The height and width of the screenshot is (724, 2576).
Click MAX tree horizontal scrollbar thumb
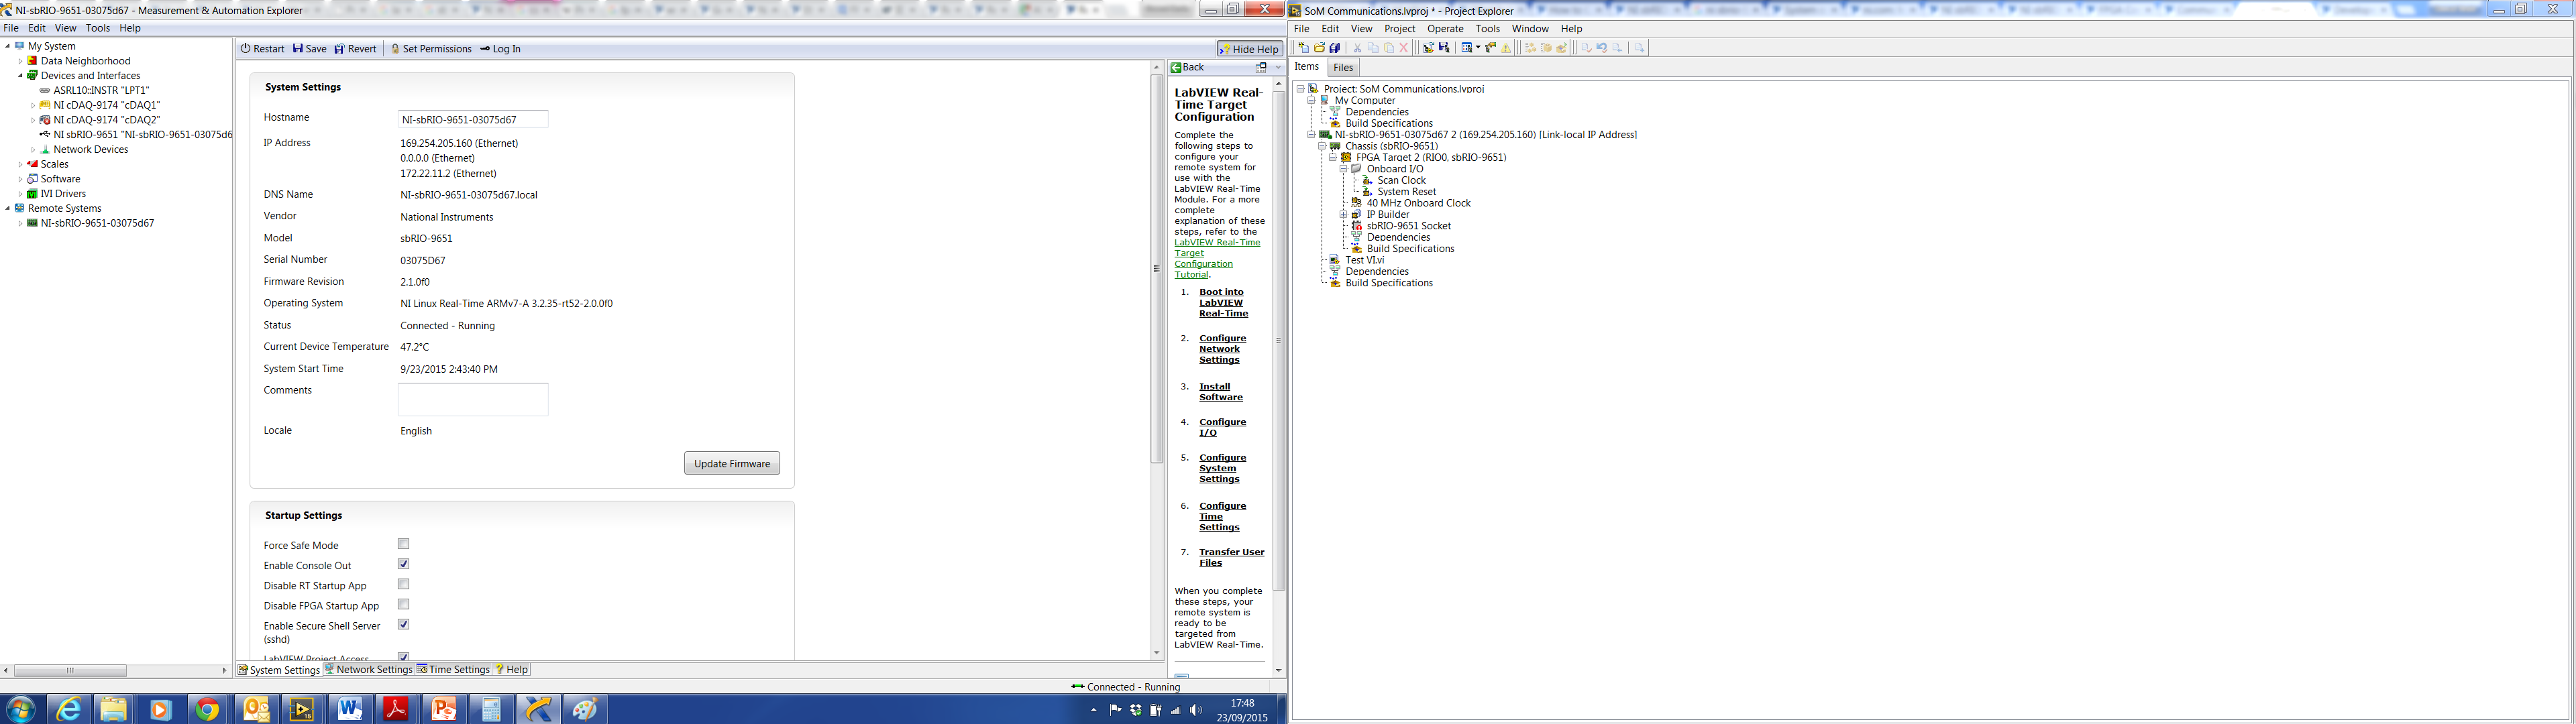pos(70,670)
